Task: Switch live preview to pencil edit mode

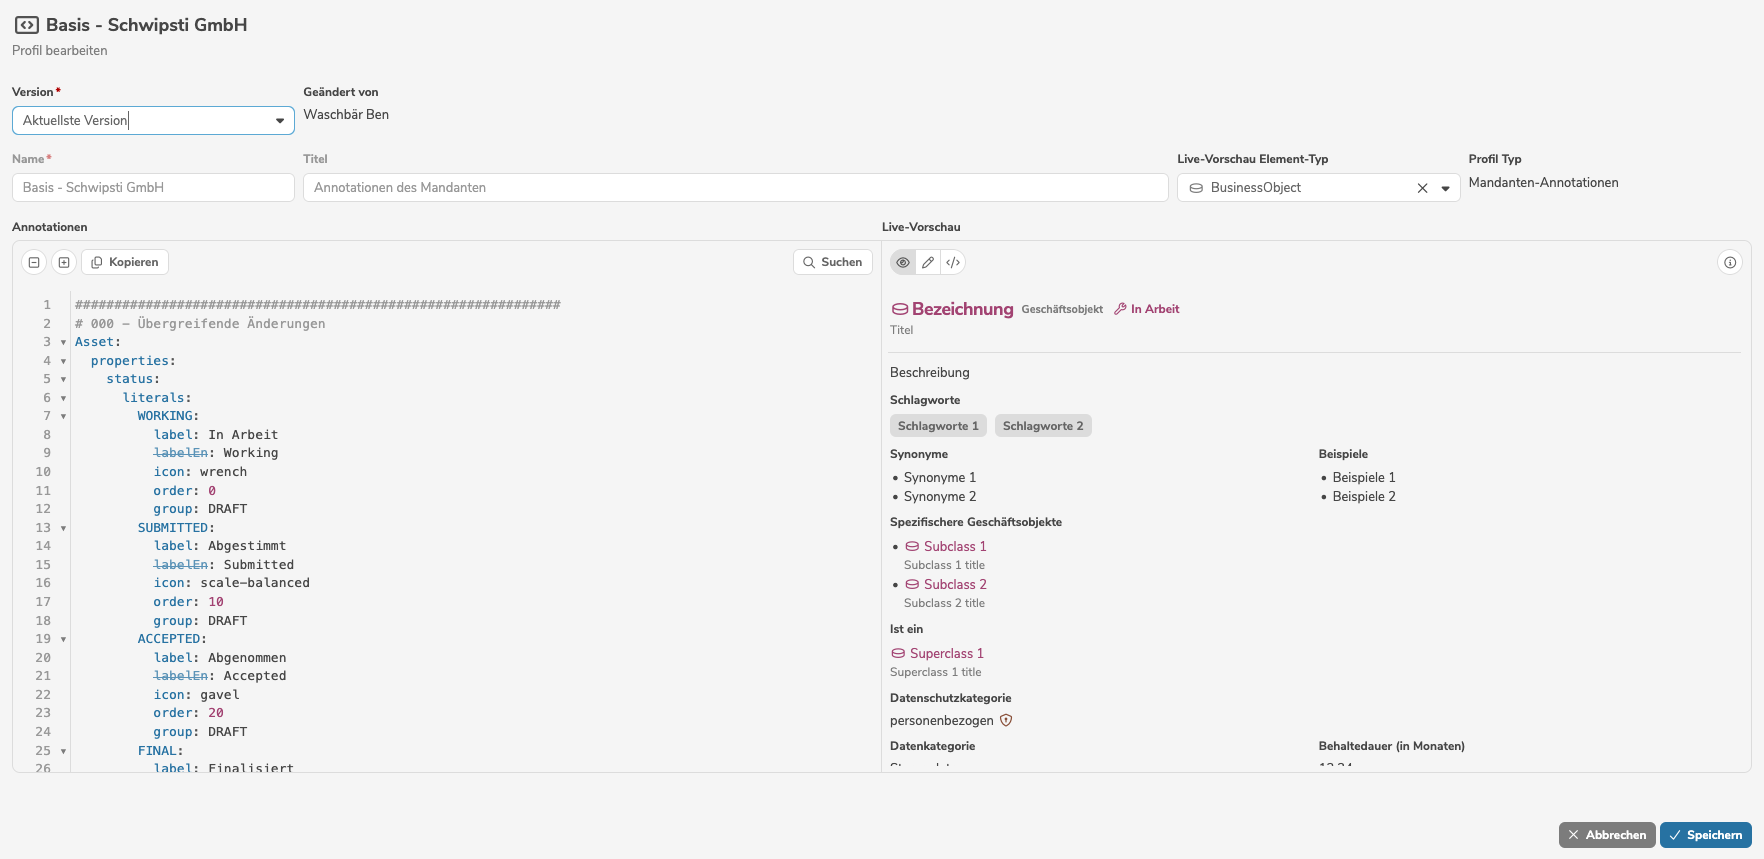Action: [928, 262]
